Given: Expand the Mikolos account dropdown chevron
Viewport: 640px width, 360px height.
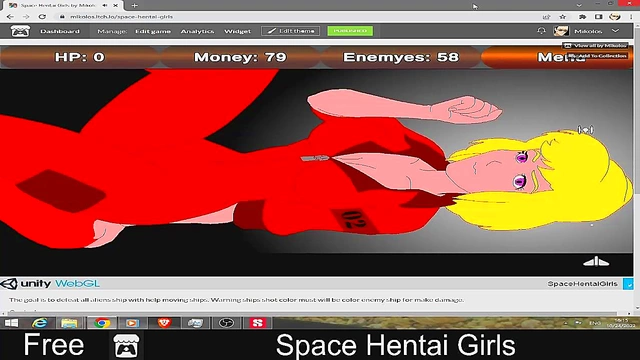Looking at the screenshot, I should click(x=615, y=31).
